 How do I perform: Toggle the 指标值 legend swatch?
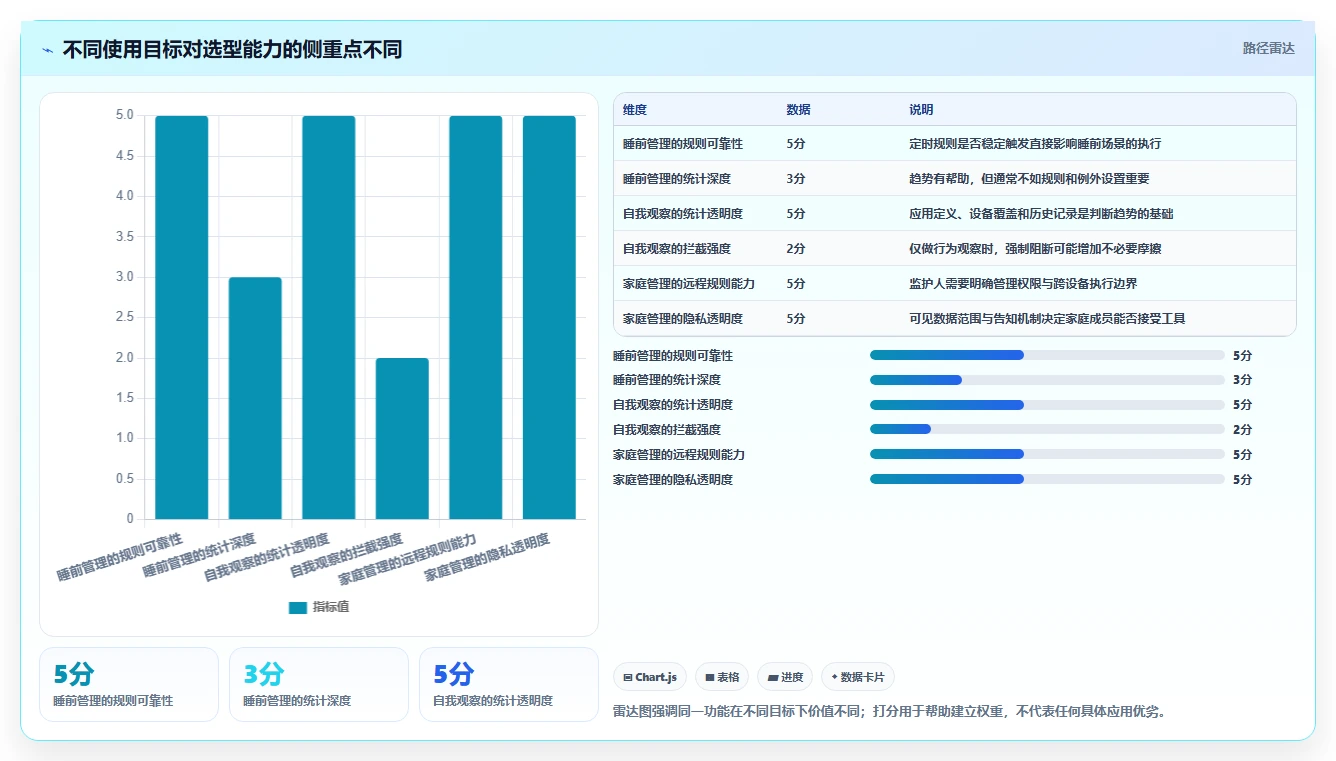click(298, 607)
